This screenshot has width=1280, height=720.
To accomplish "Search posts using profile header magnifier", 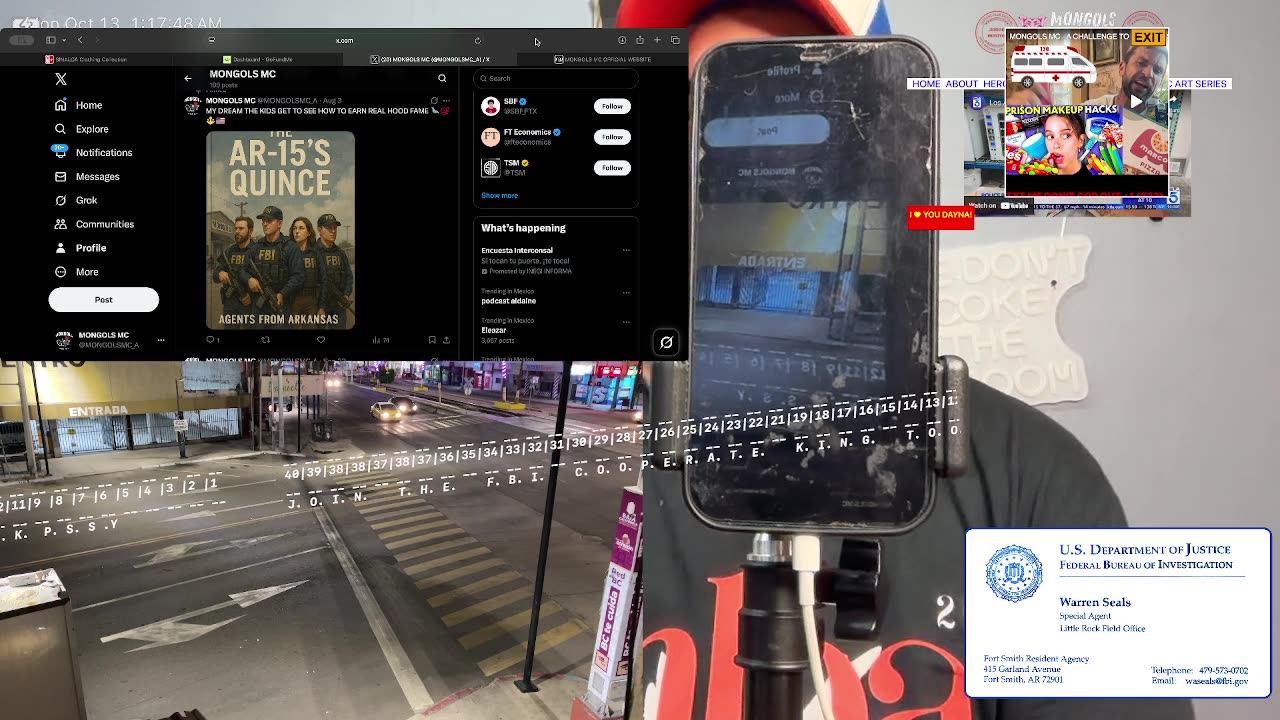I will coord(442,78).
